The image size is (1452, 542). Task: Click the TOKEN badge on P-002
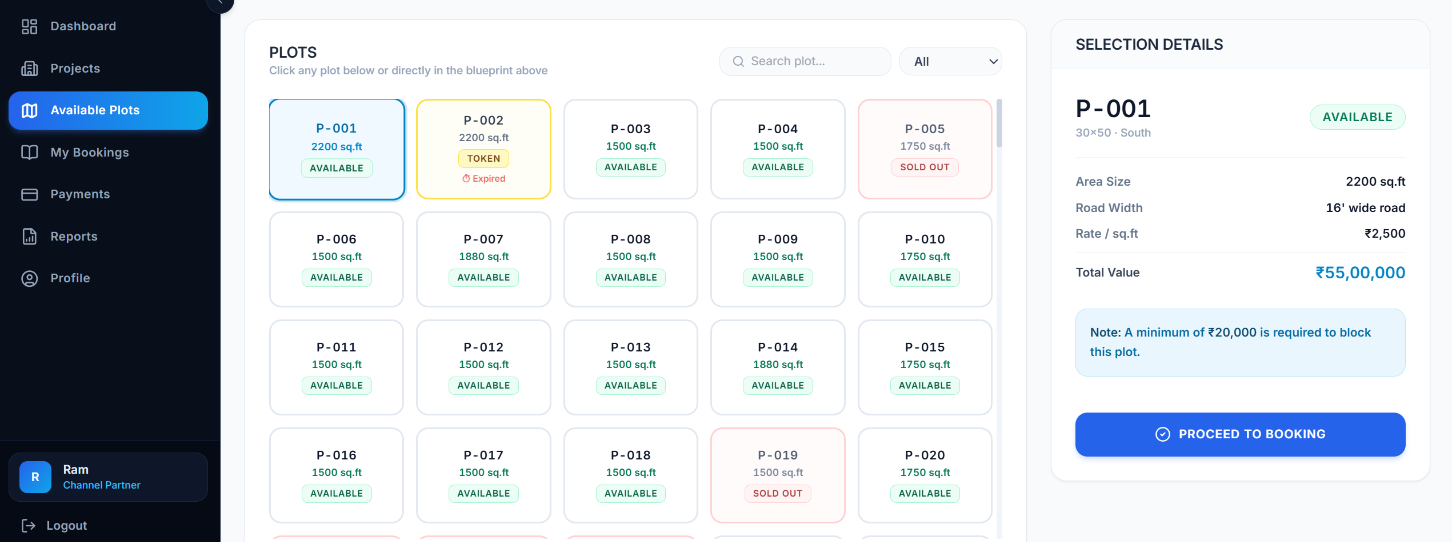click(x=484, y=158)
